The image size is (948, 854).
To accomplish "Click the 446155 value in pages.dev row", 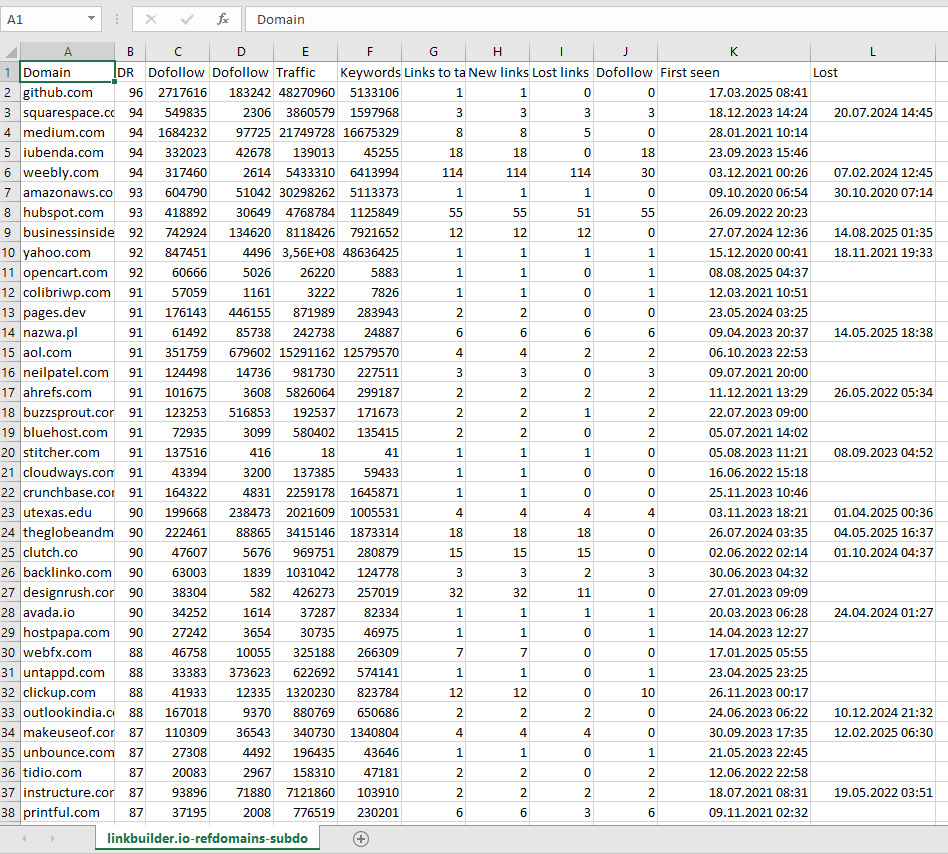I will pyautogui.click(x=241, y=312).
